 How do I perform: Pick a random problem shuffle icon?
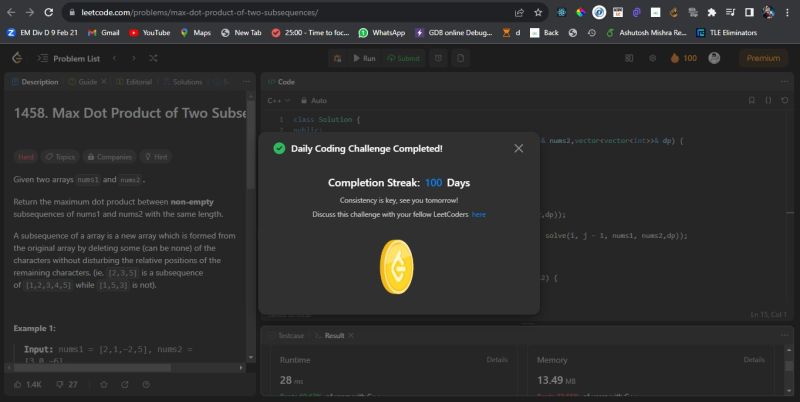tap(153, 58)
